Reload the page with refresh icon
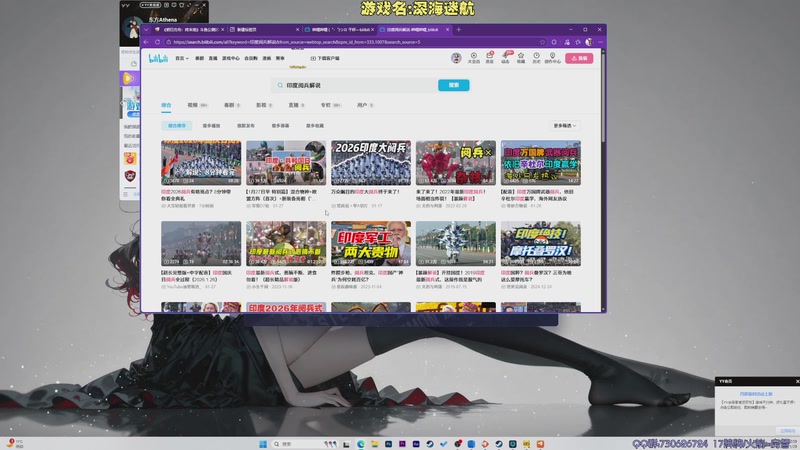 158,42
